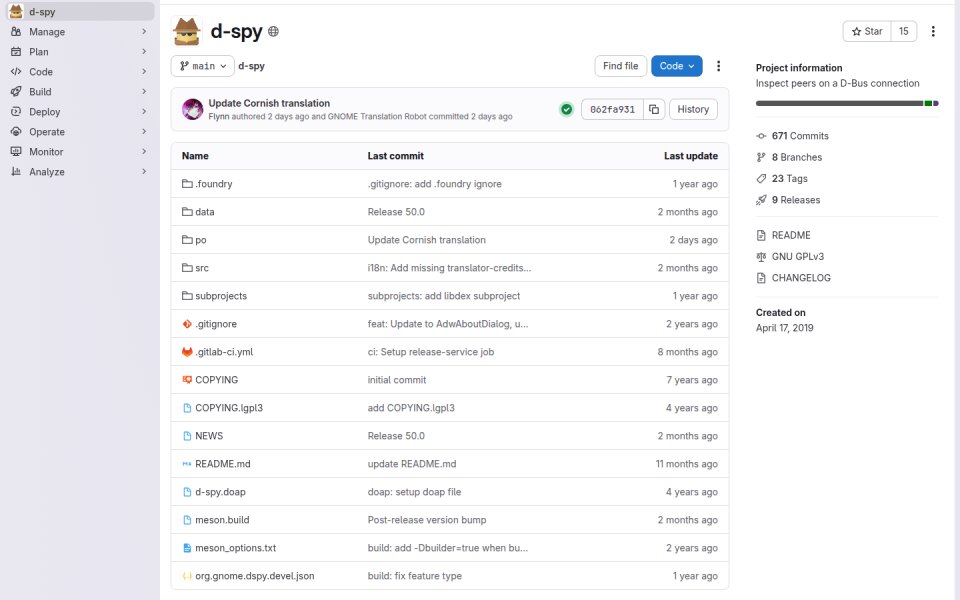Expand the Build menu chevron

click(x=144, y=92)
